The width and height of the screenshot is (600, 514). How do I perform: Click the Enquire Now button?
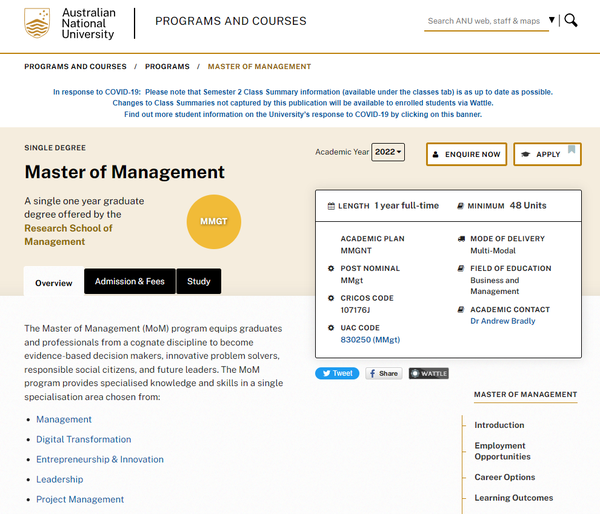coord(466,154)
